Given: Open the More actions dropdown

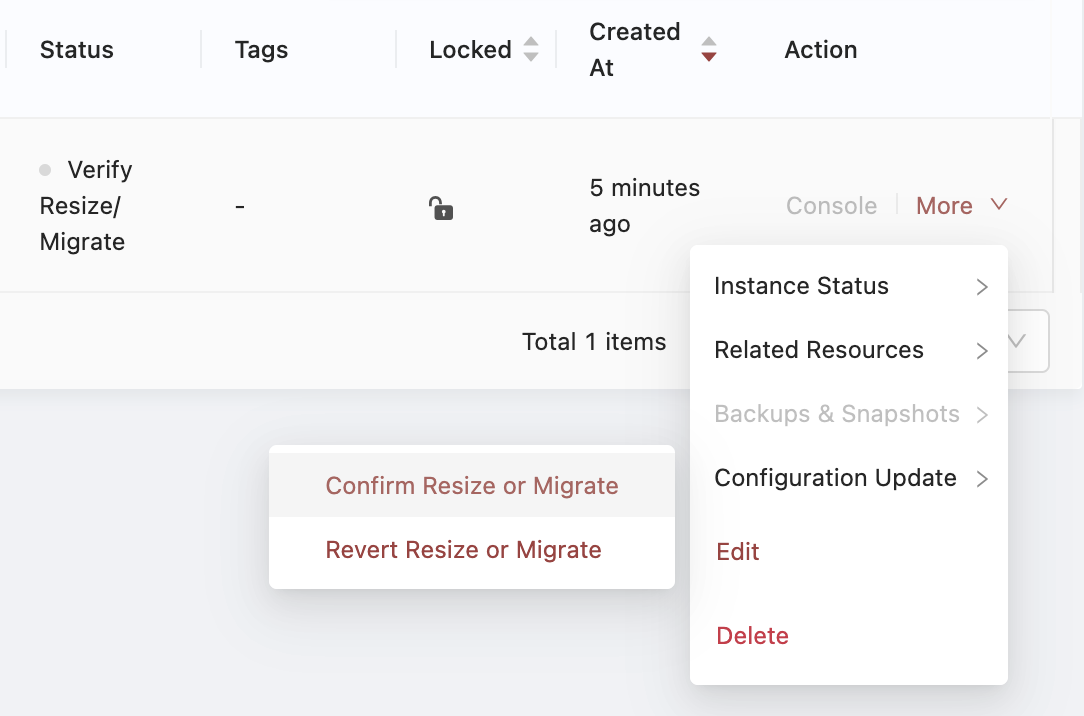Looking at the screenshot, I should pyautogui.click(x=944, y=206).
